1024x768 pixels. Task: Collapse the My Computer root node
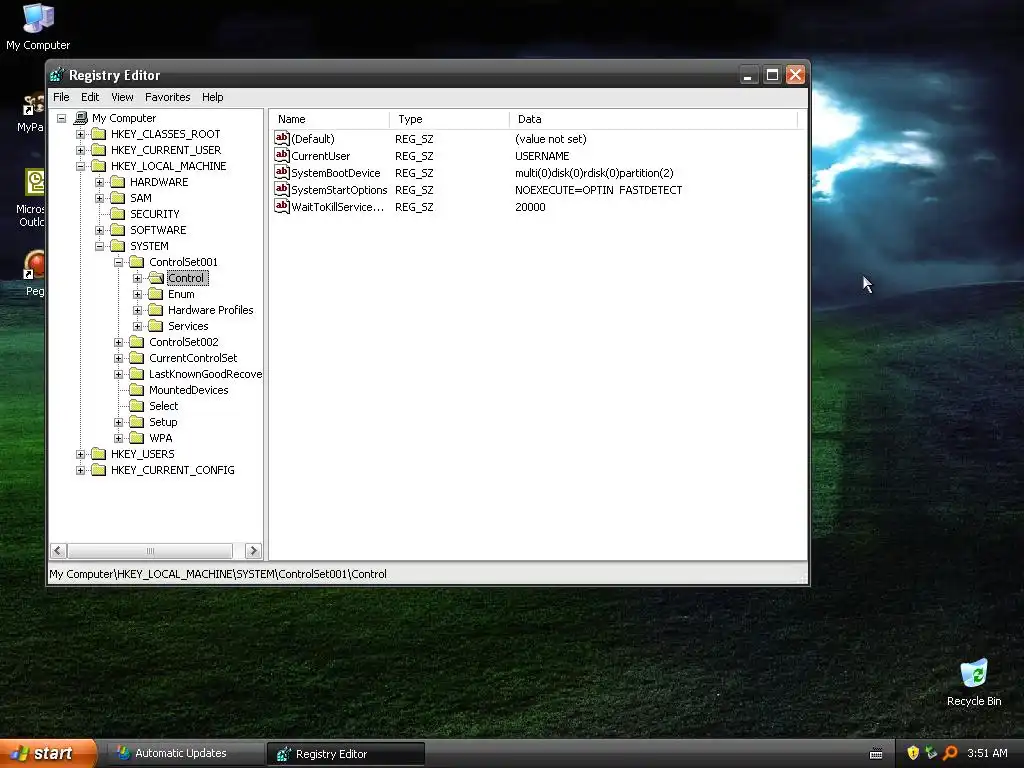tap(61, 118)
